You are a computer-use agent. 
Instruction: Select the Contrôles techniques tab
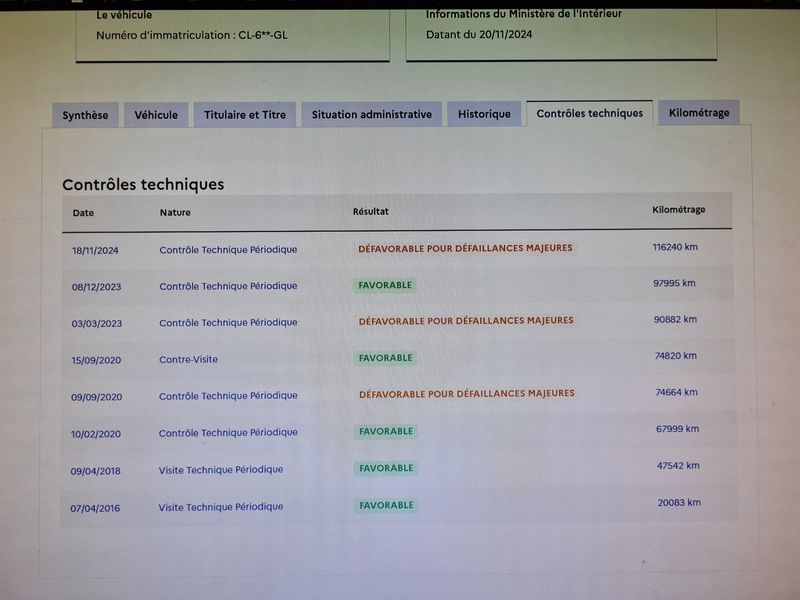click(589, 113)
